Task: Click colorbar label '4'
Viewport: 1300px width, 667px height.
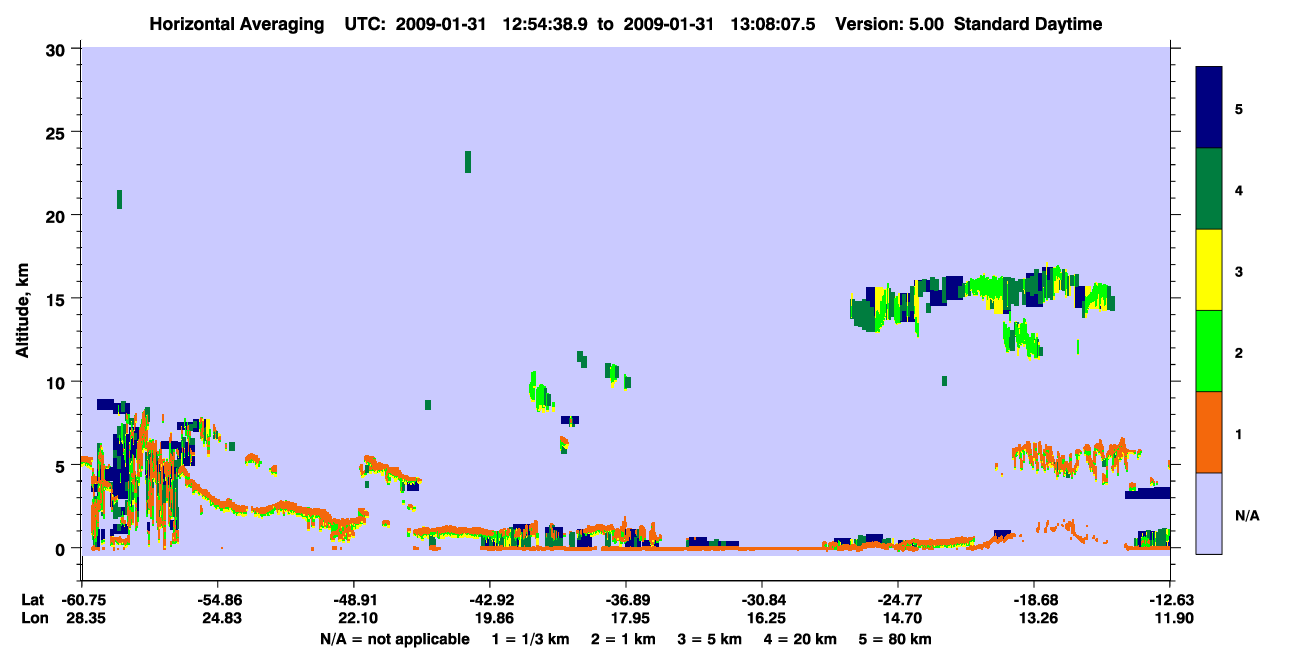Action: pyautogui.click(x=1239, y=190)
